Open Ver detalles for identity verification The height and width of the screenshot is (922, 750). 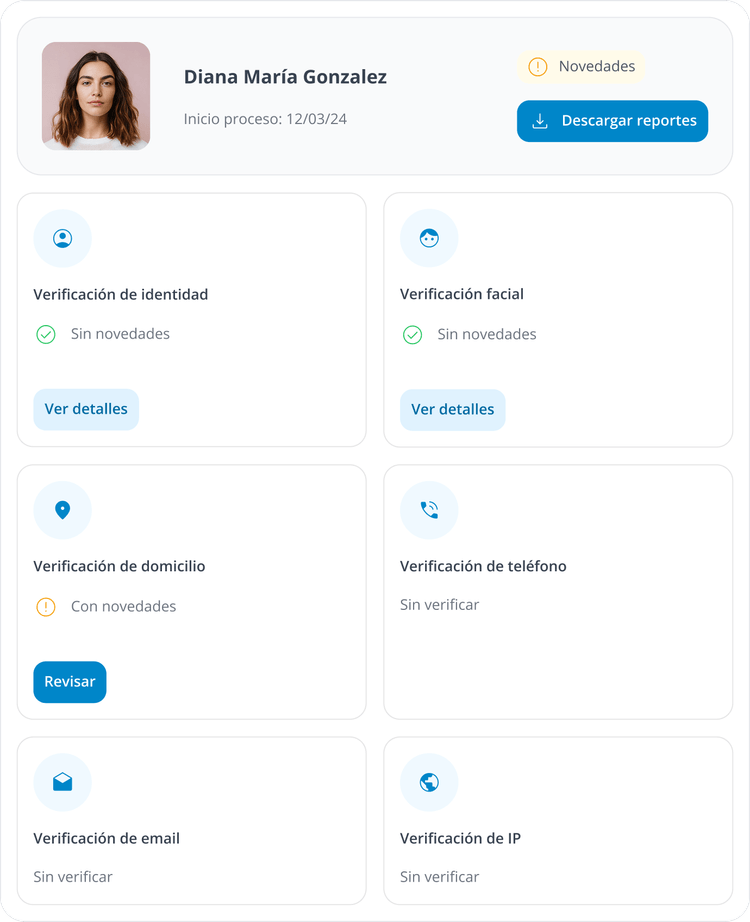tap(86, 409)
